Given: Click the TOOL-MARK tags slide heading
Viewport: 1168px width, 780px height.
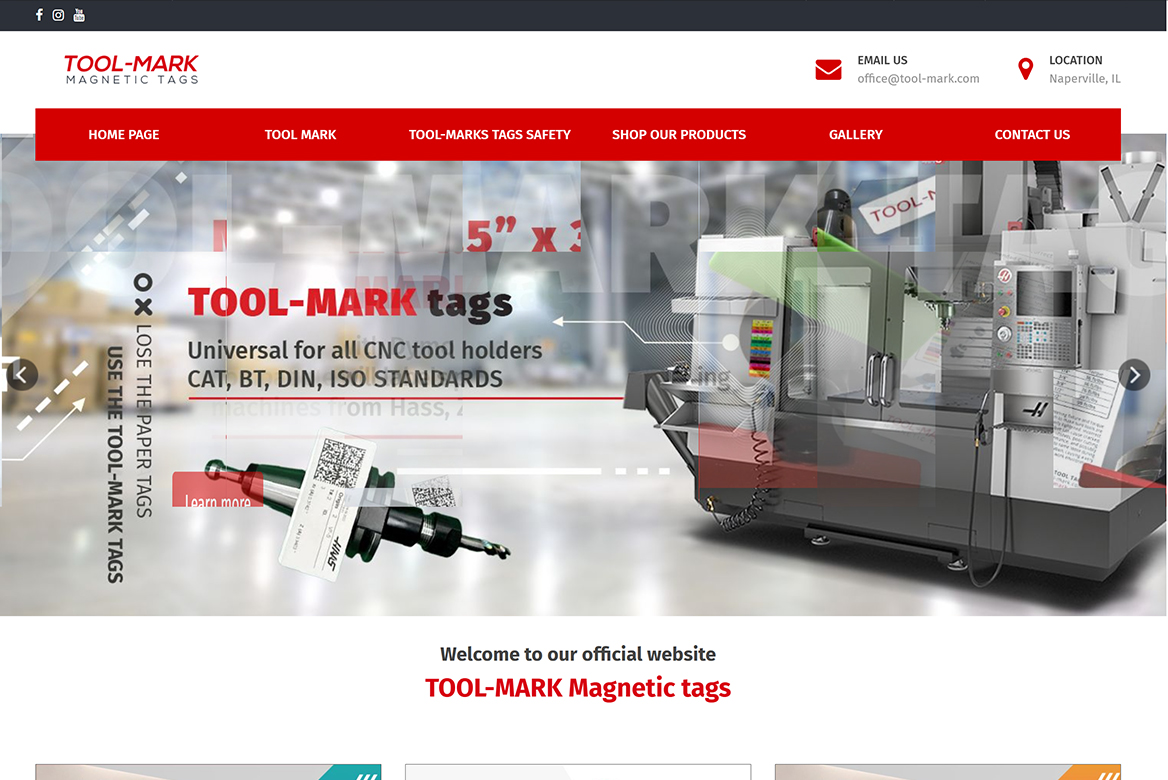Looking at the screenshot, I should coord(350,302).
